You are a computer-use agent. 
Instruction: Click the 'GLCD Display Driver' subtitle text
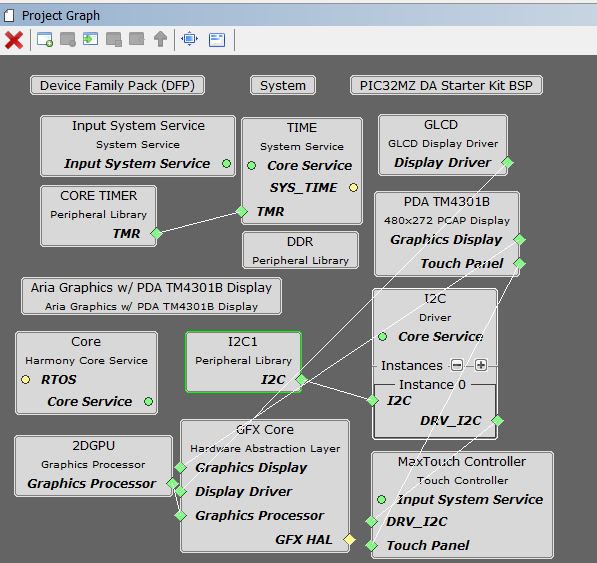click(443, 144)
